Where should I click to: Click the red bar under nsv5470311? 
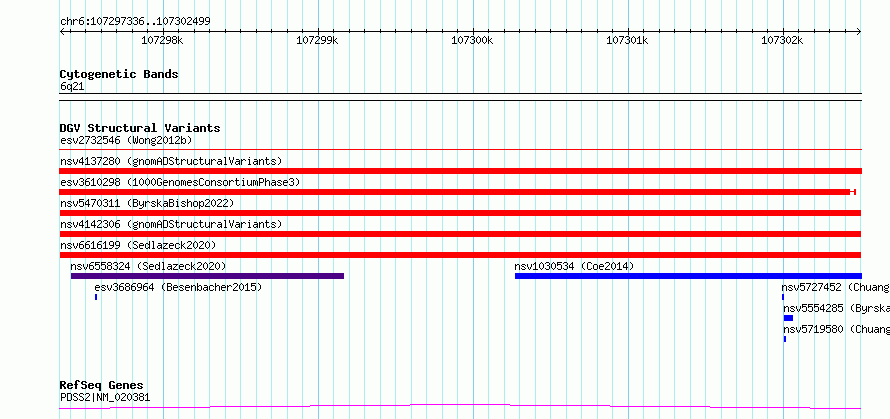pos(460,213)
